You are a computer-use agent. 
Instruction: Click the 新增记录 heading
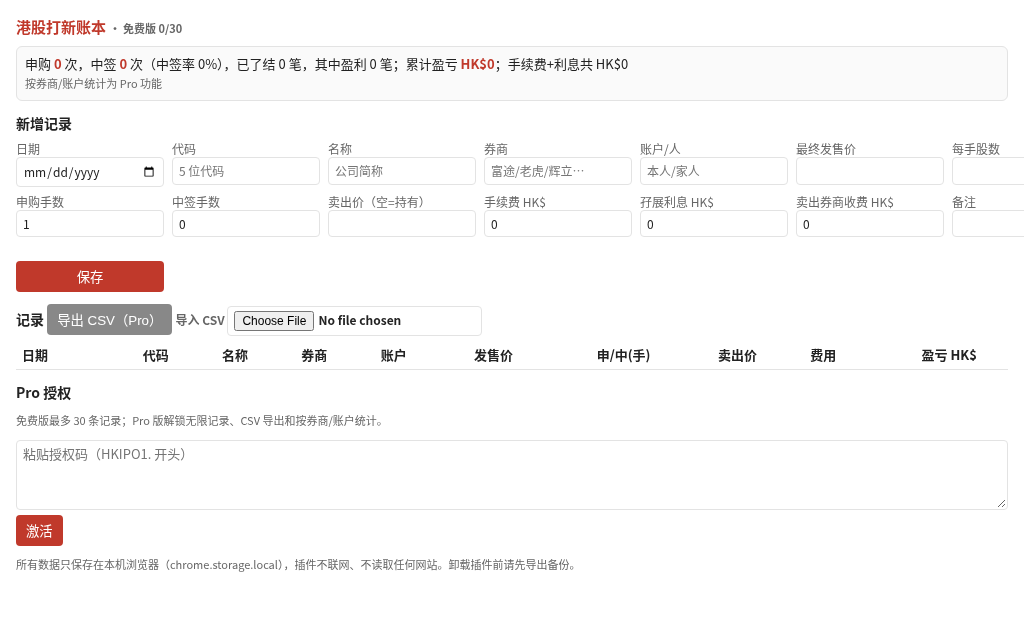pyautogui.click(x=44, y=124)
